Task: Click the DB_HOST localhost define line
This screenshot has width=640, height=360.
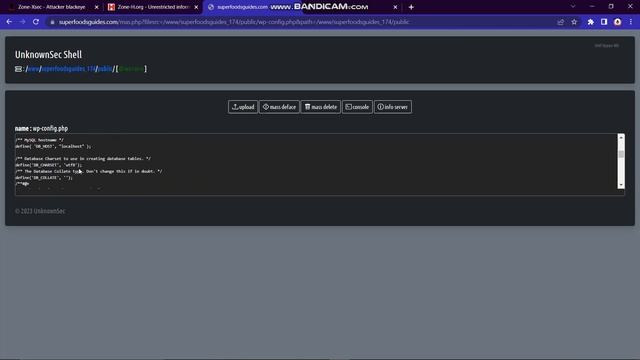Action: coord(53,146)
